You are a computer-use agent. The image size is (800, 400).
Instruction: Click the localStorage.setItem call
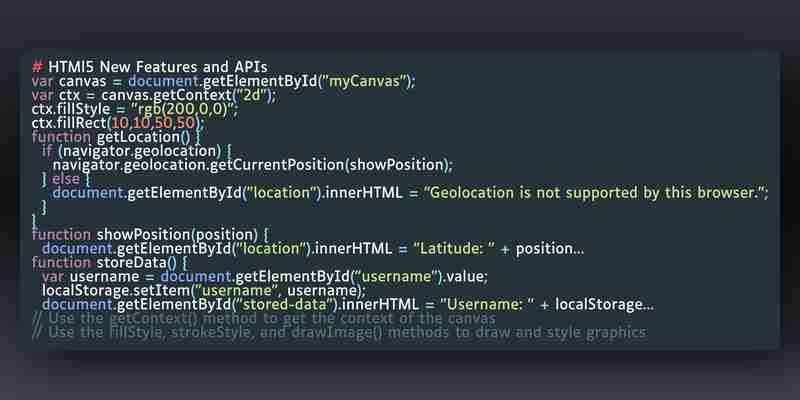click(204, 290)
